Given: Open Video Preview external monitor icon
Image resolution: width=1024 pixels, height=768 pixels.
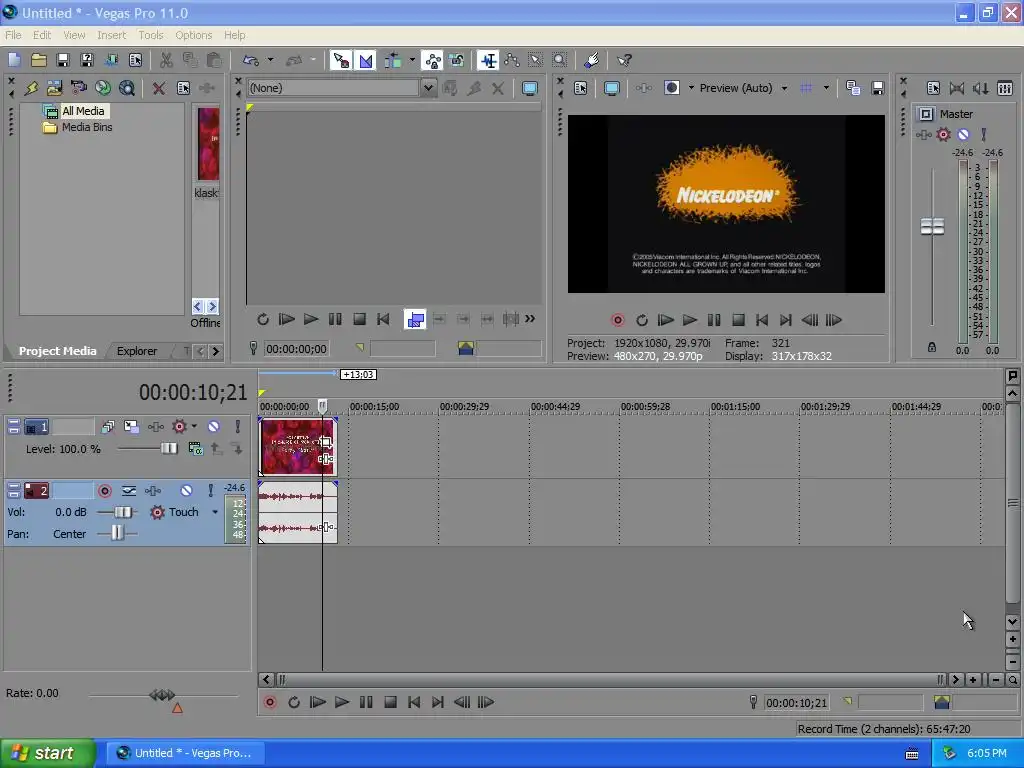Looking at the screenshot, I should (x=612, y=88).
